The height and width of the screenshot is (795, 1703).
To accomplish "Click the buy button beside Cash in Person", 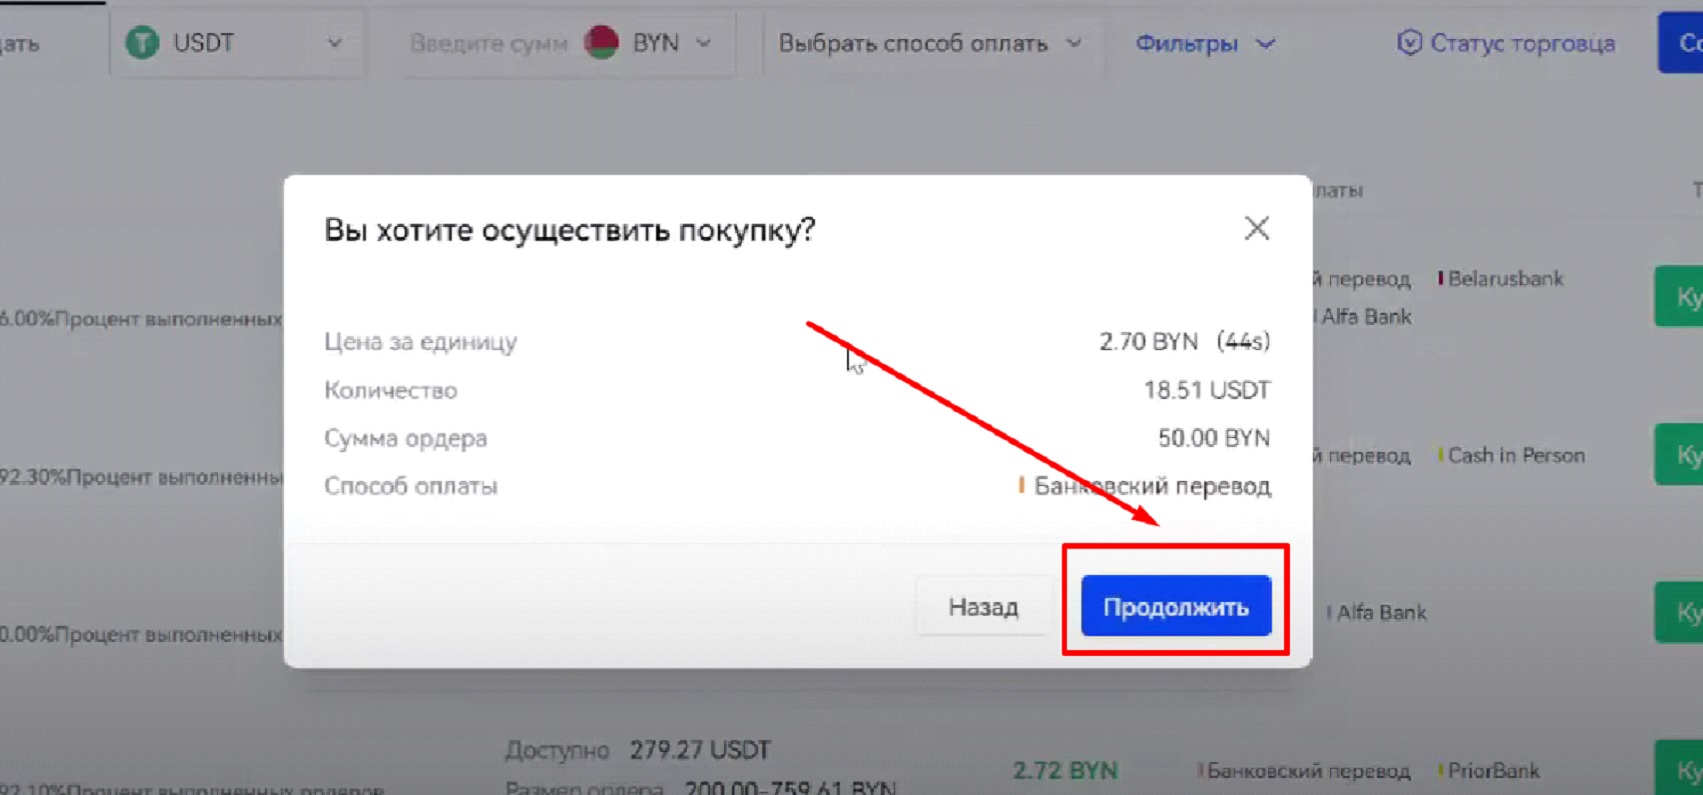I will 1679,455.
